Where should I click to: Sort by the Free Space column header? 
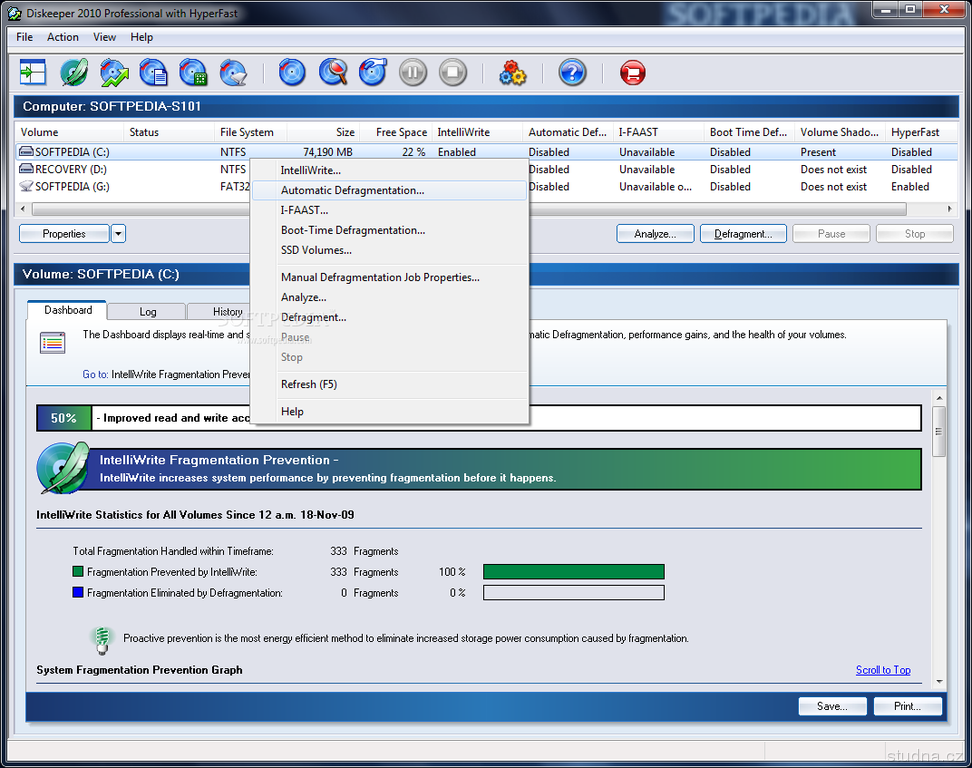400,132
